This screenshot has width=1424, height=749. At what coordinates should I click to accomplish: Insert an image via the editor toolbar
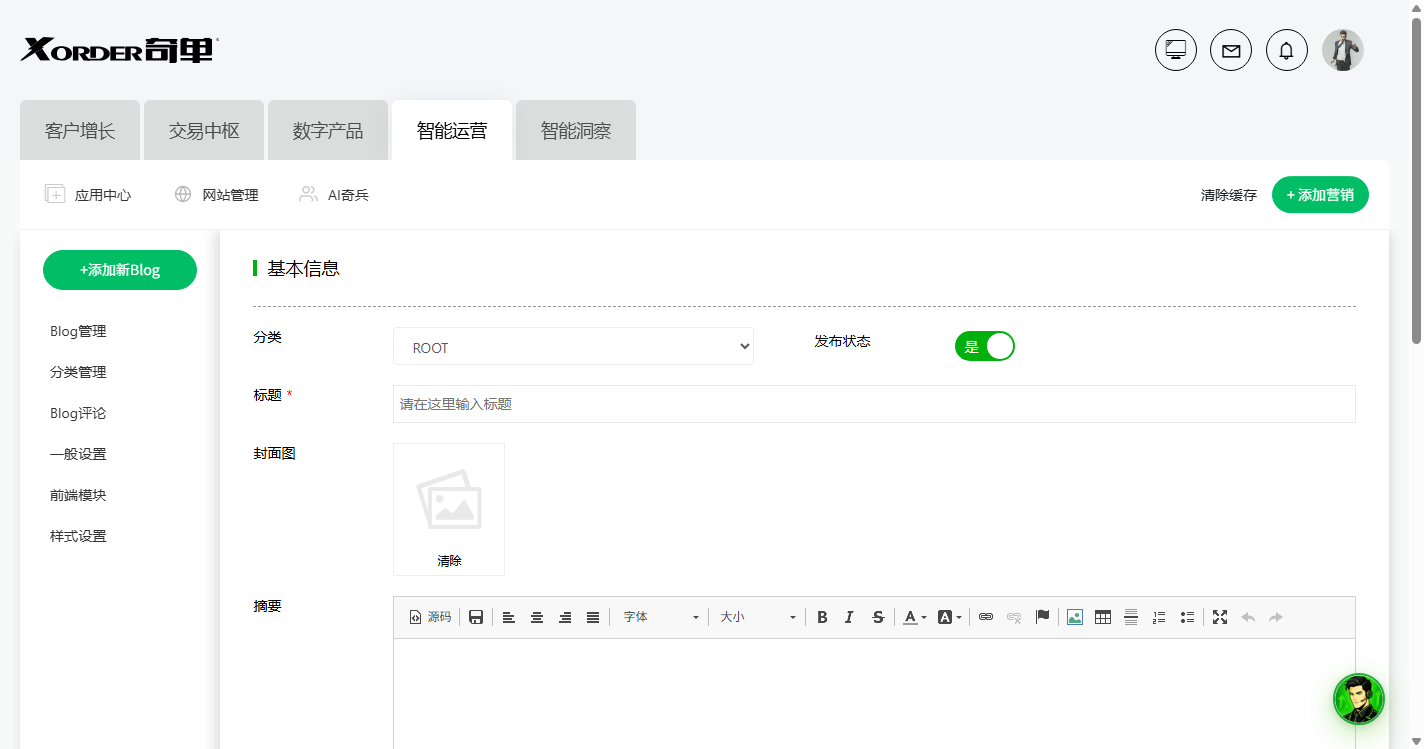click(1075, 617)
